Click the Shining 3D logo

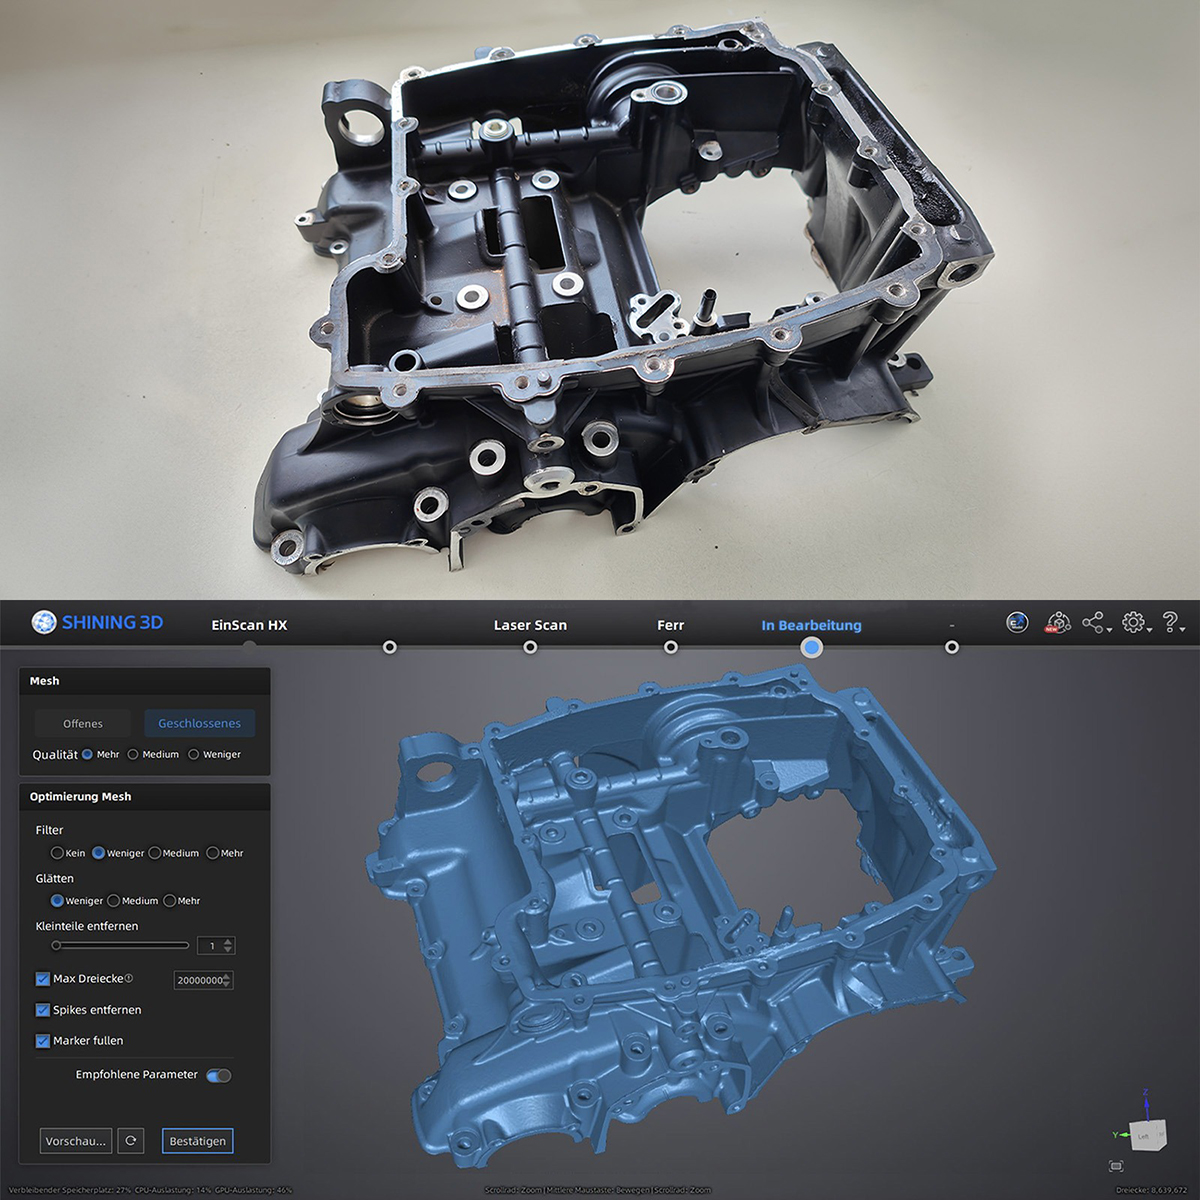point(97,622)
